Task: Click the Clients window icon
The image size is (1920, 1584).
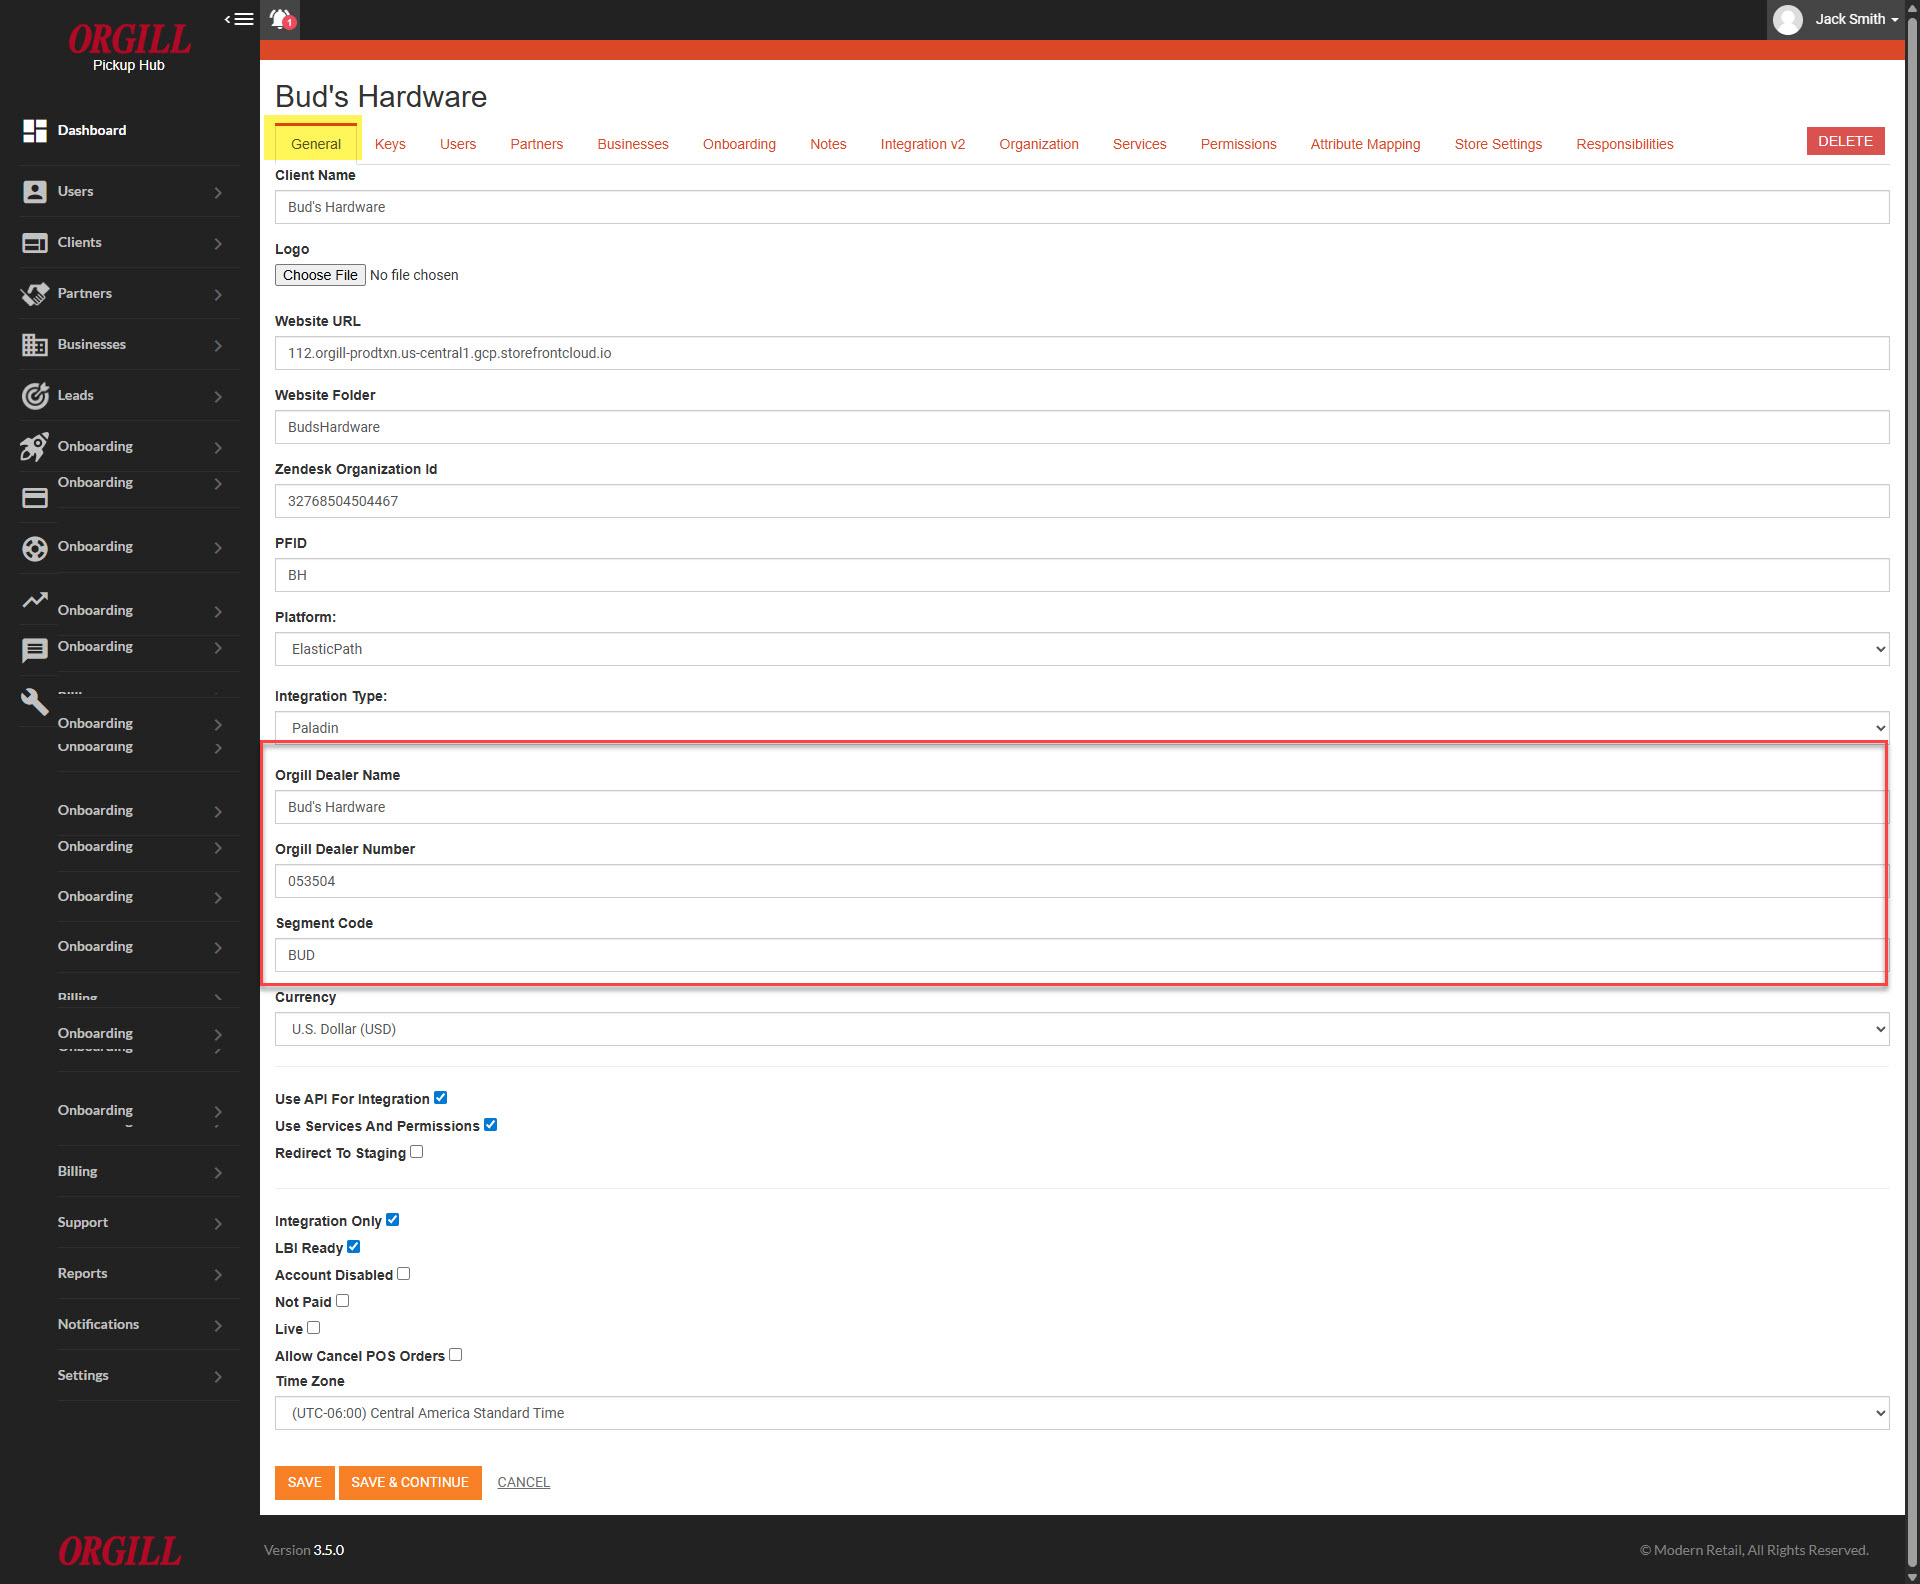Action: 35,242
